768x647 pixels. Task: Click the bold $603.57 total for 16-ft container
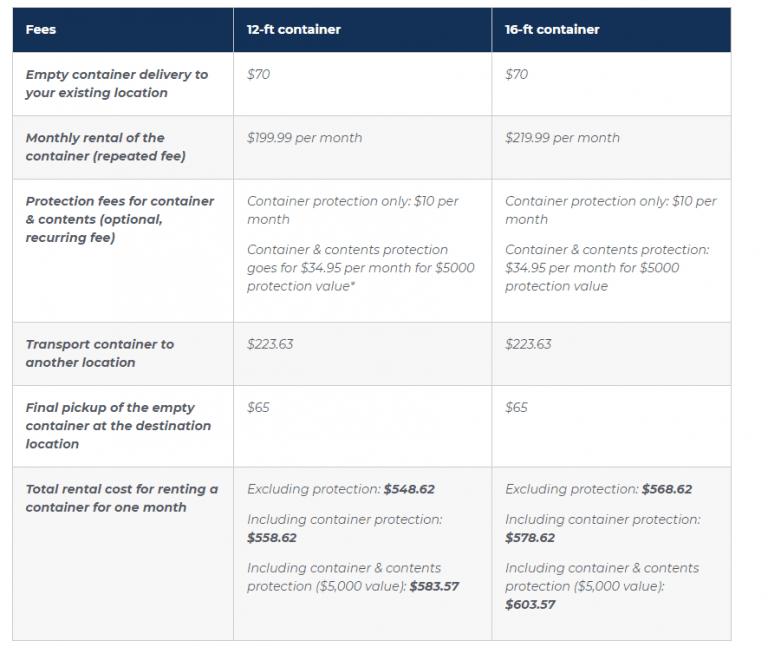(530, 605)
